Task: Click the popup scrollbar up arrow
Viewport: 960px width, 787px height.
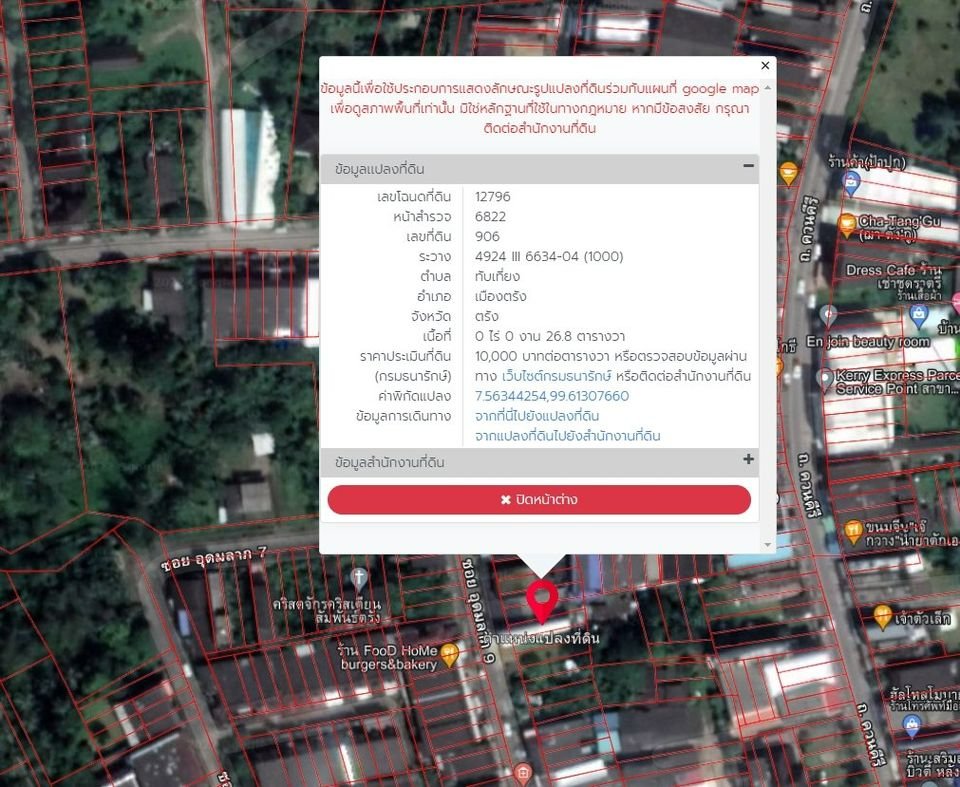Action: click(768, 88)
